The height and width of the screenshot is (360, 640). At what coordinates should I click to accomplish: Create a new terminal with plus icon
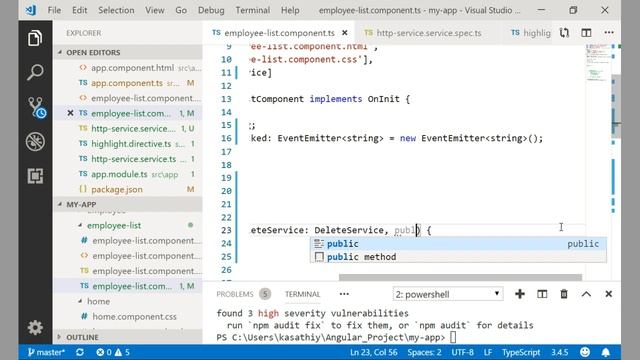(520, 294)
